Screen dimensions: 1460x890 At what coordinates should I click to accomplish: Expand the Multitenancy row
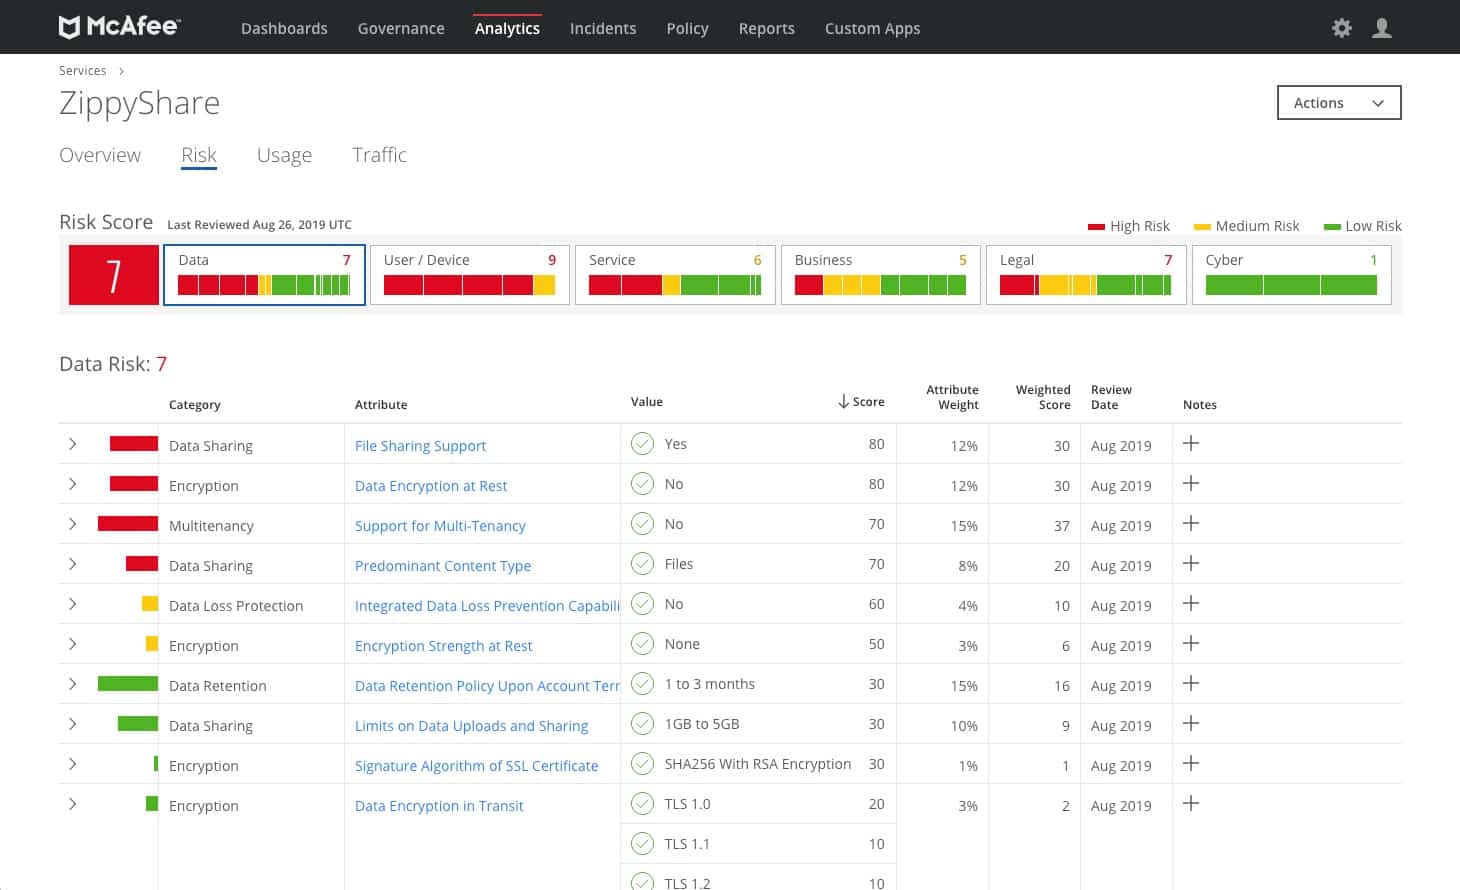click(x=73, y=524)
